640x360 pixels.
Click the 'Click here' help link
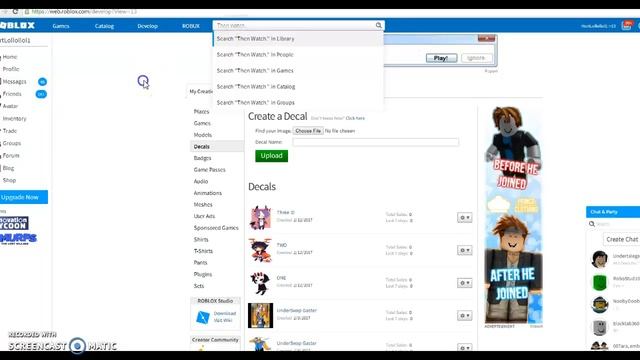[355, 118]
